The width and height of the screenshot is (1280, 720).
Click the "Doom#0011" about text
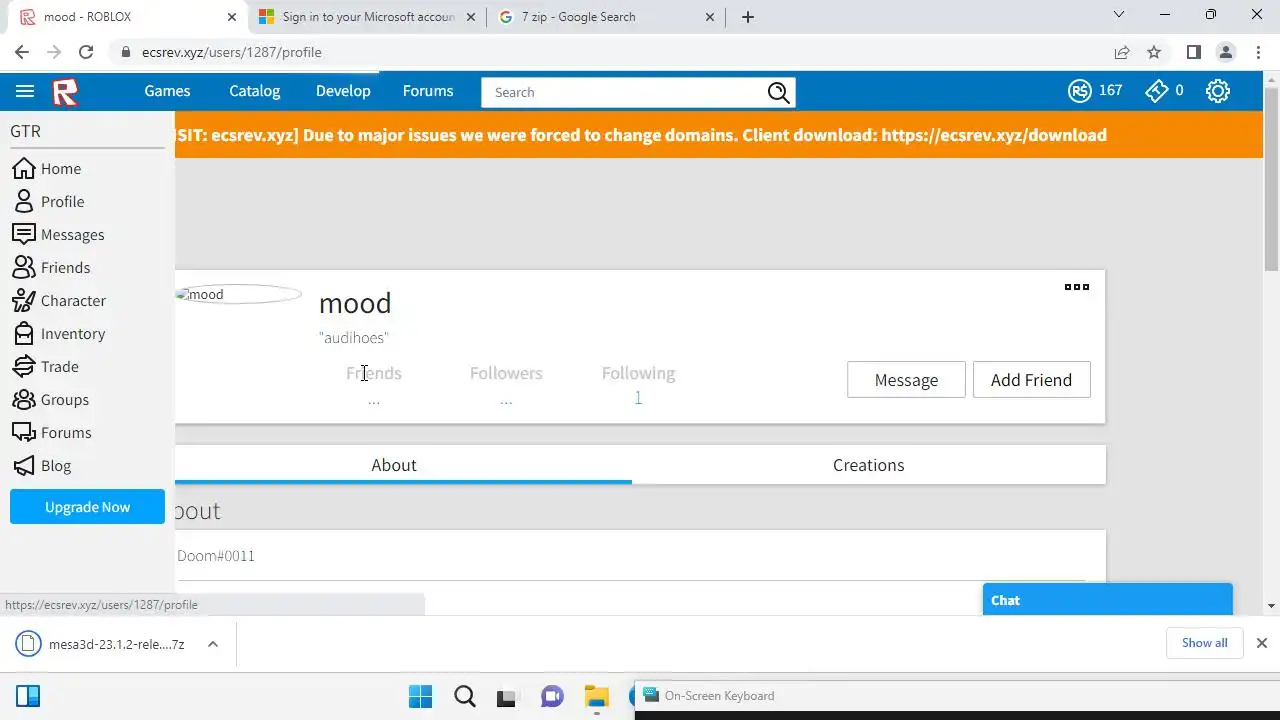(216, 556)
